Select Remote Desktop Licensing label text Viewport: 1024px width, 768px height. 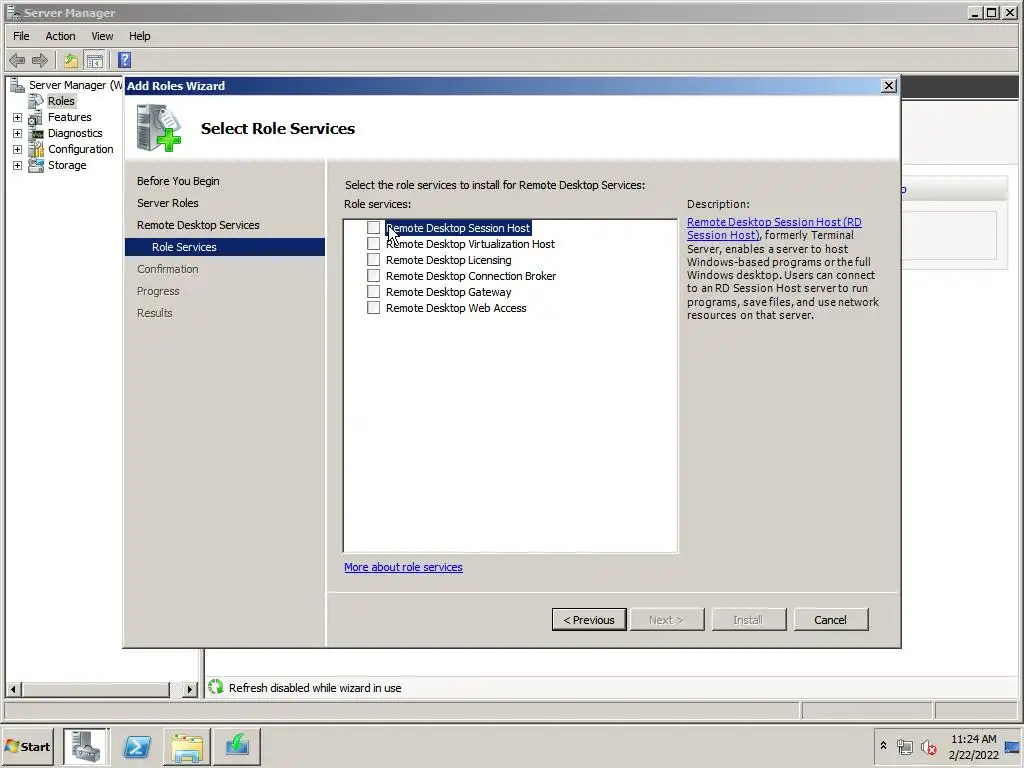(449, 260)
